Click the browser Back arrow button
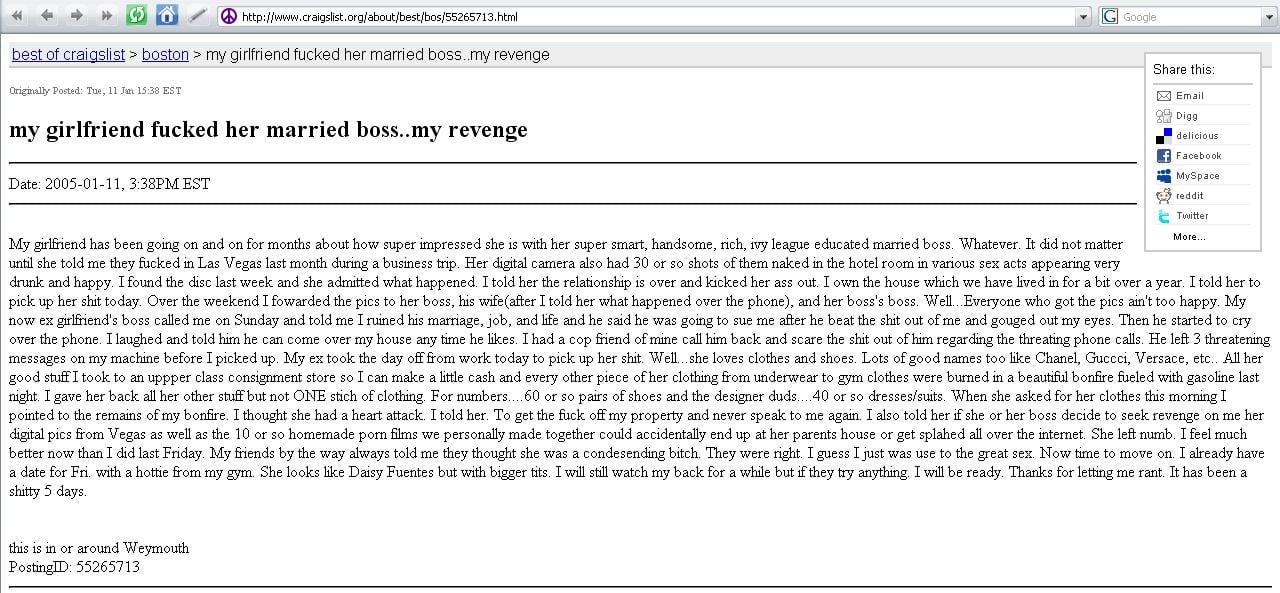This screenshot has width=1280, height=593. 46,16
